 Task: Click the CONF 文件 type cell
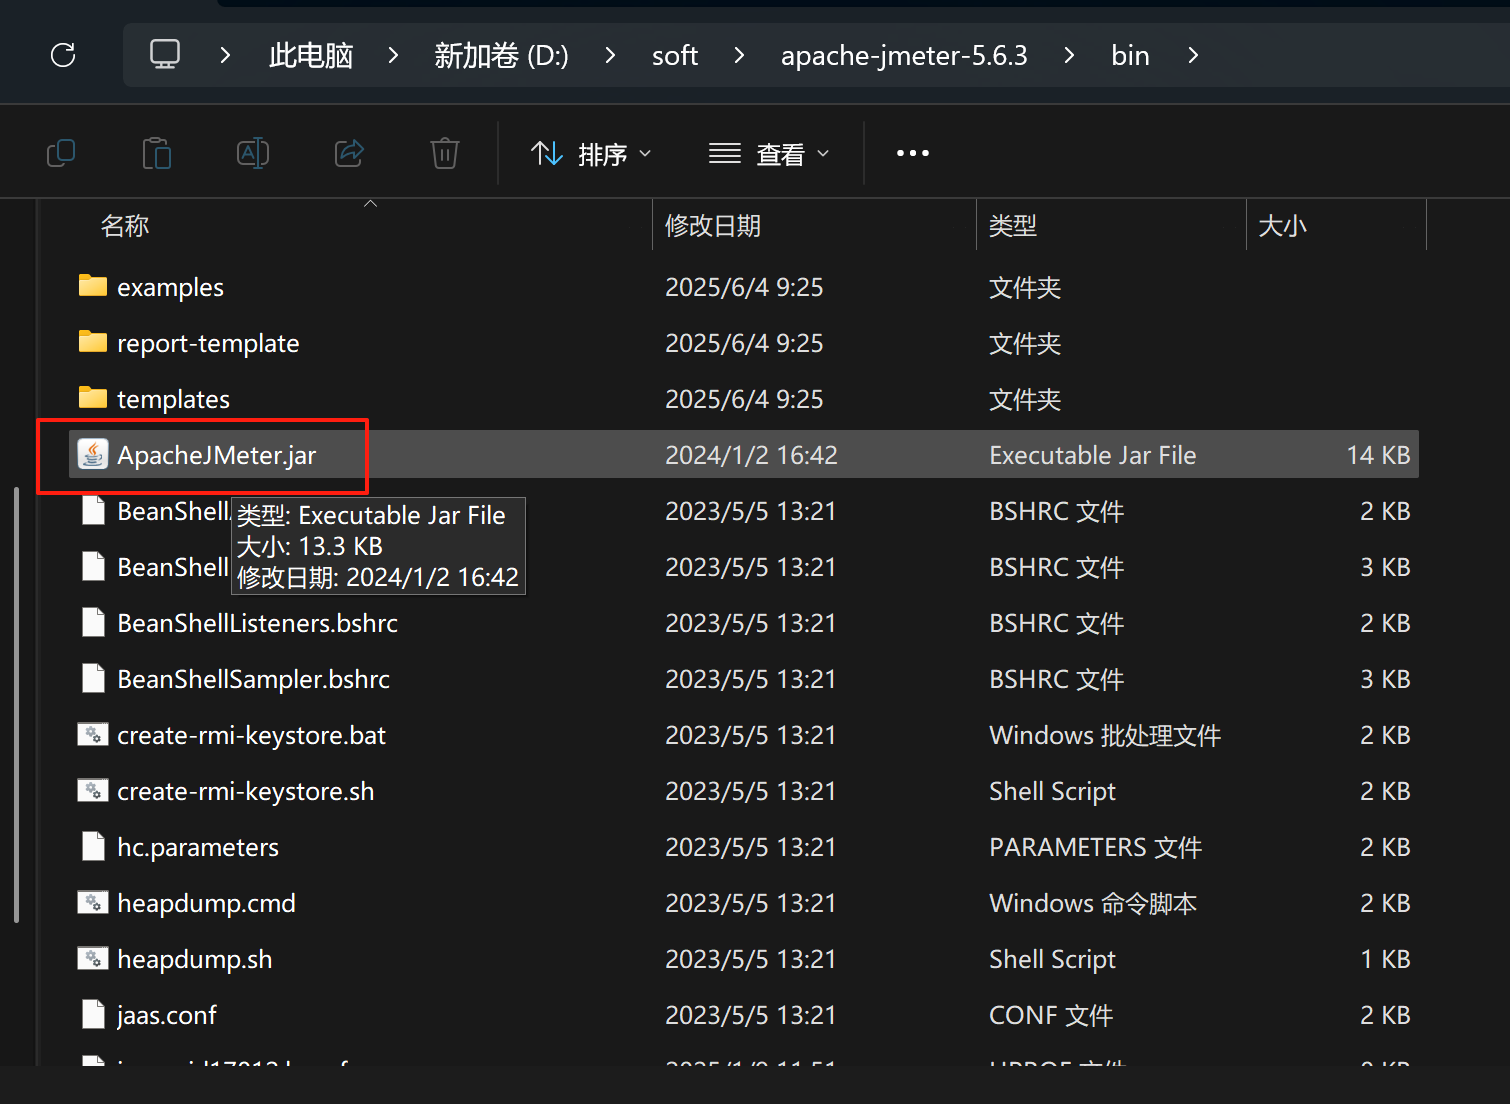pos(1051,1015)
